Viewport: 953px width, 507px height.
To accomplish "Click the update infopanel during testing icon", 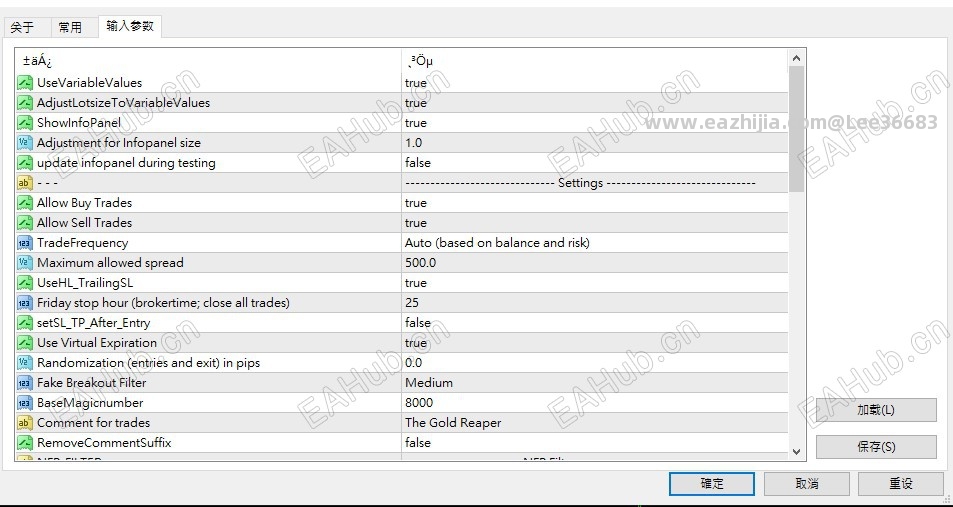I will click(x=25, y=163).
